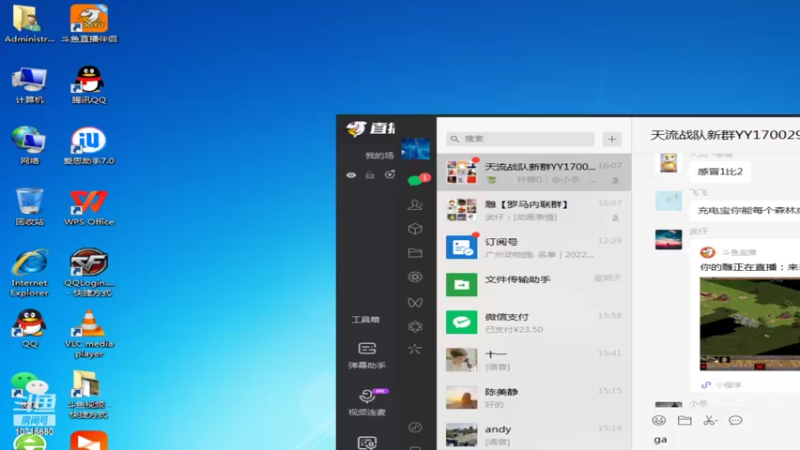Click the 感冒1比2 message bubble
This screenshot has width=800, height=450.
pyautogui.click(x=720, y=171)
